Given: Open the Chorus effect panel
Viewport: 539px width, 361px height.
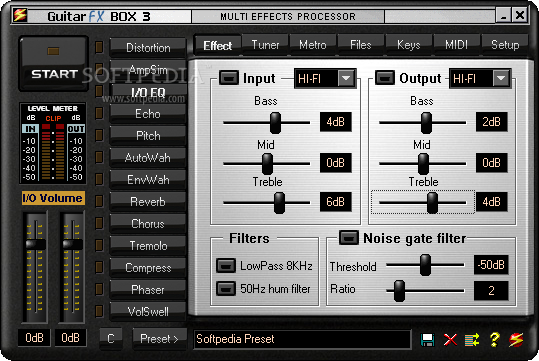Looking at the screenshot, I should point(148,223).
